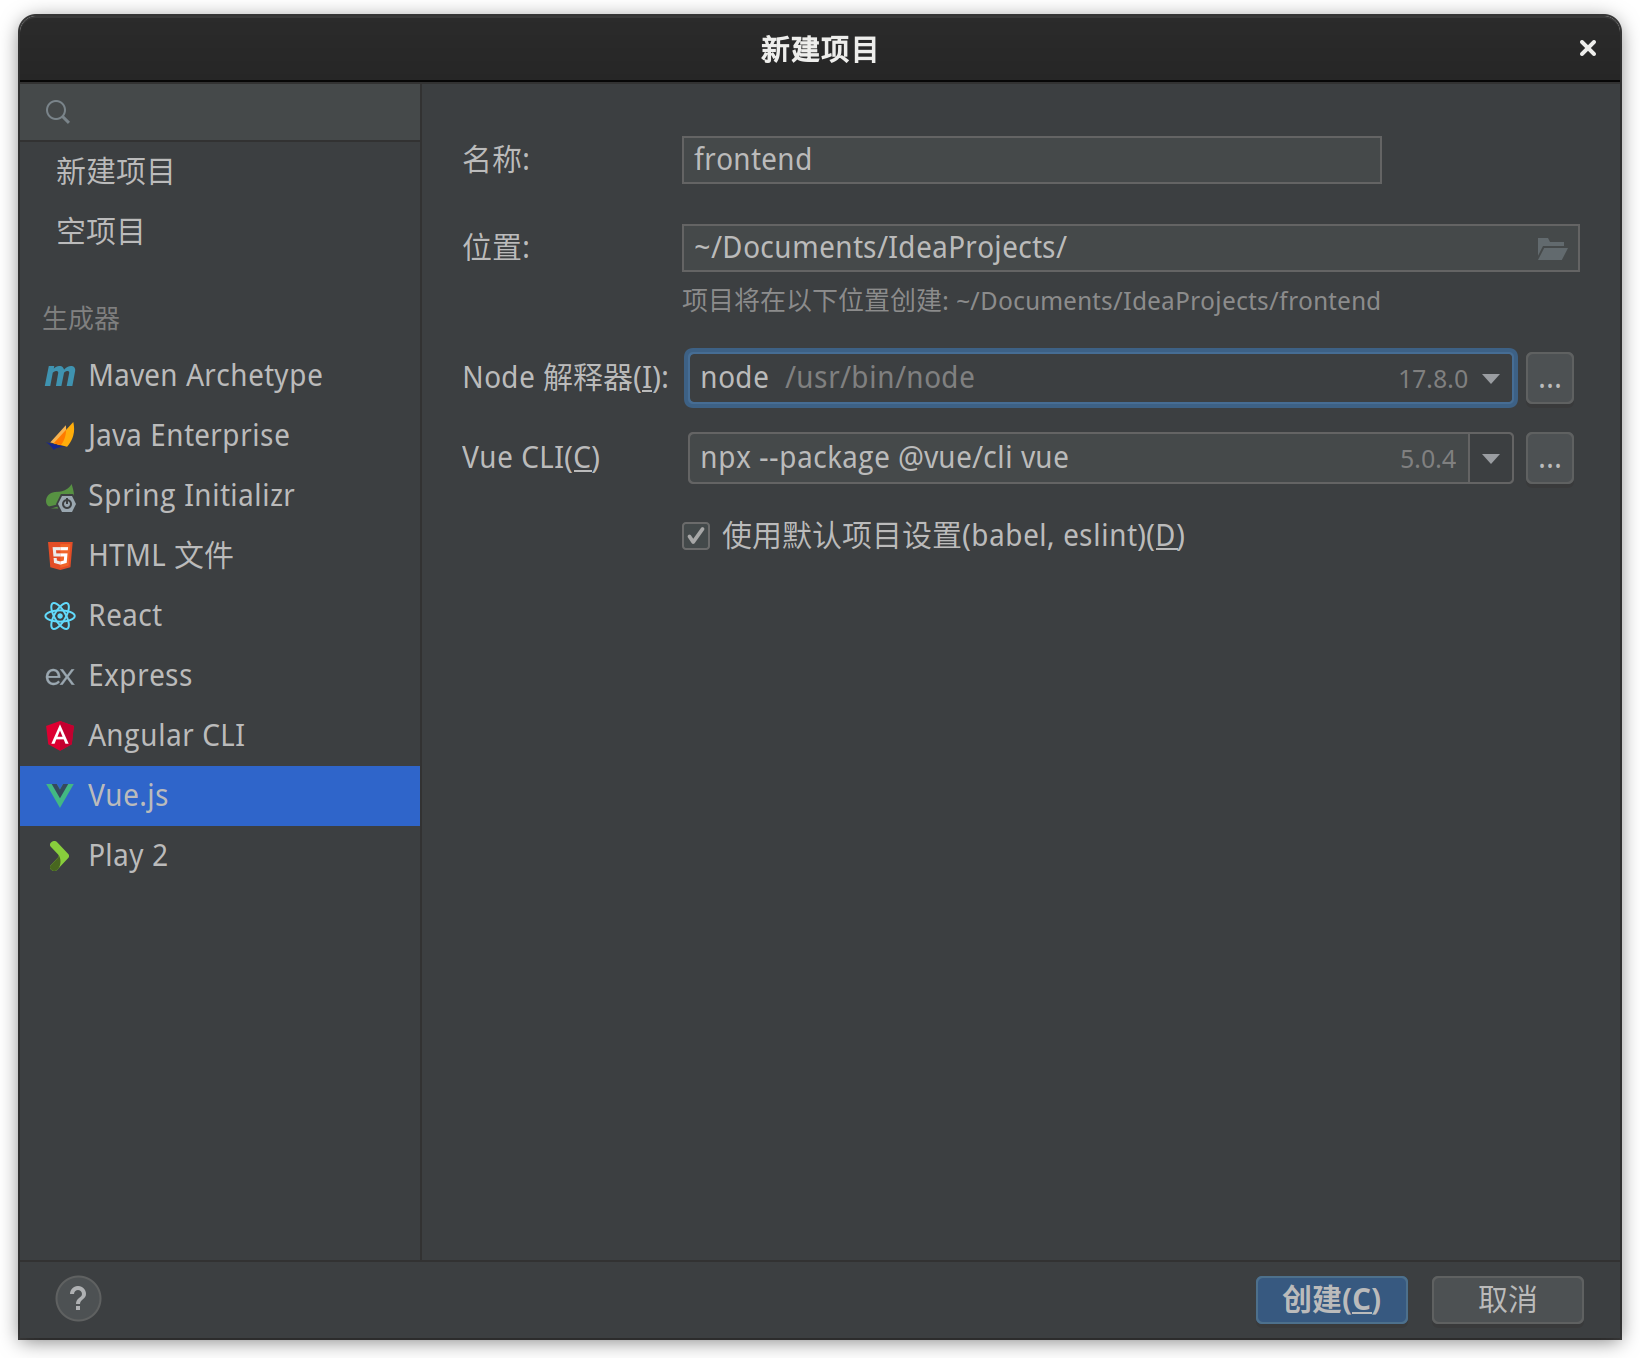Screen dimensions: 1640x1358
Task: Choose the HTML 文件 generator
Action: (220, 556)
